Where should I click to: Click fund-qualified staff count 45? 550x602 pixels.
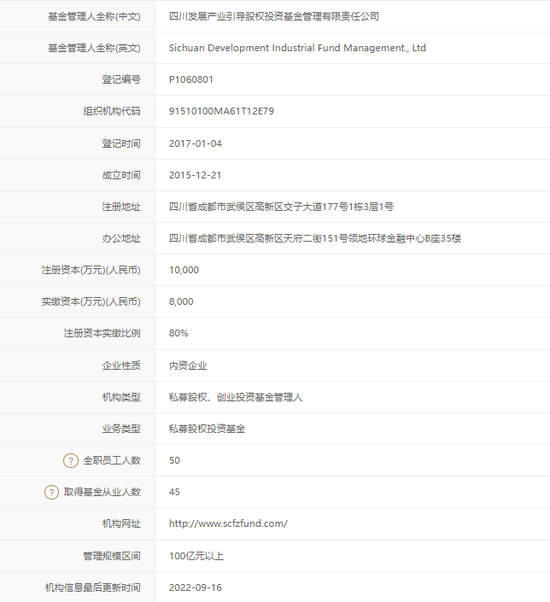(x=174, y=492)
